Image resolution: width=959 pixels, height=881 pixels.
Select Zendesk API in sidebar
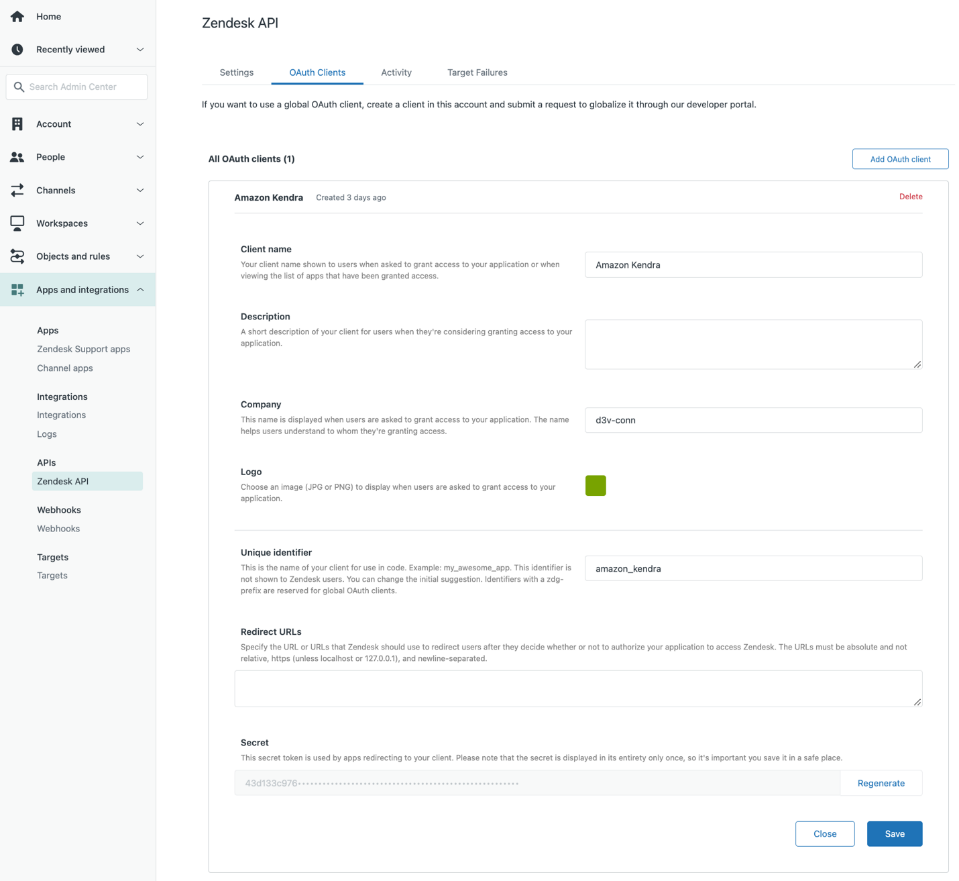(87, 481)
